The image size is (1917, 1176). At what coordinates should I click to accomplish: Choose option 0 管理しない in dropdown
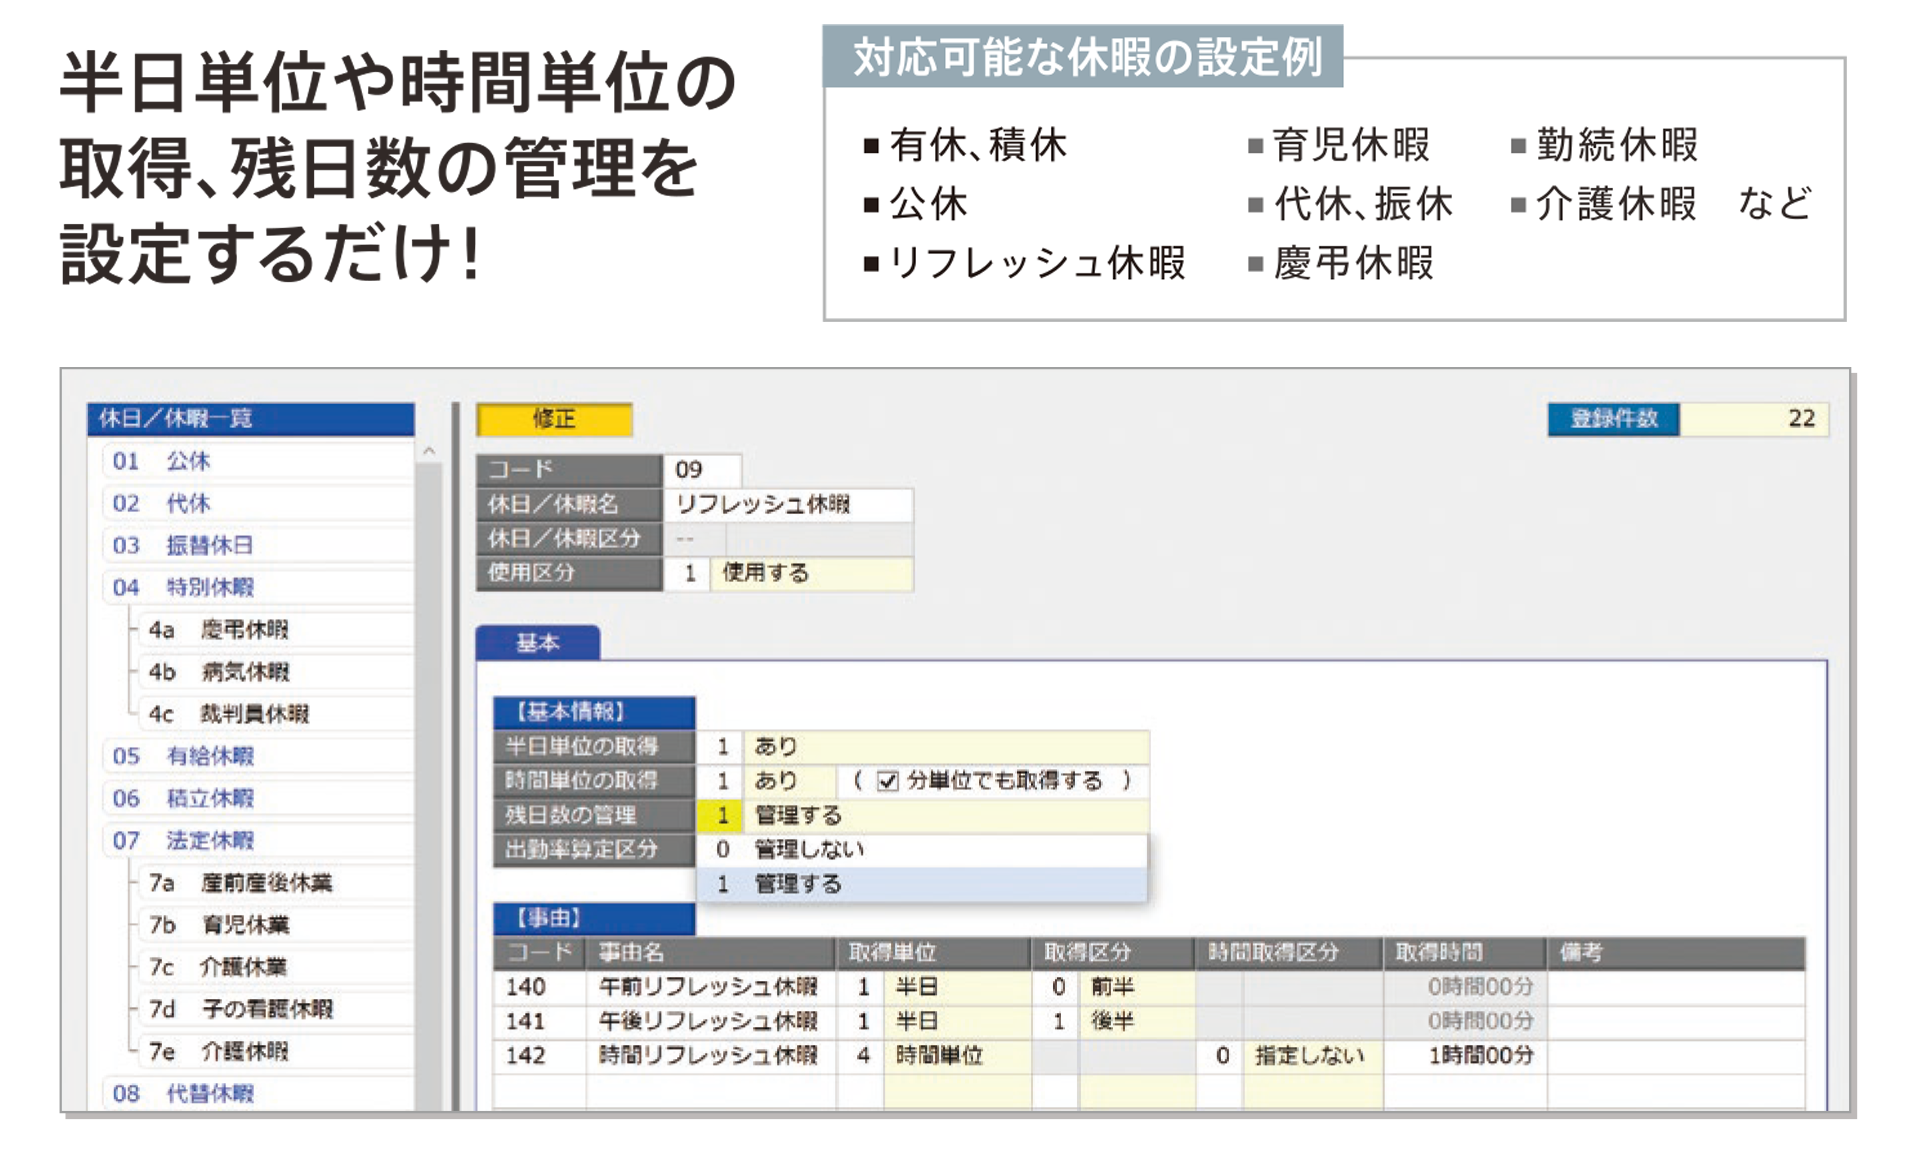[x=921, y=850]
